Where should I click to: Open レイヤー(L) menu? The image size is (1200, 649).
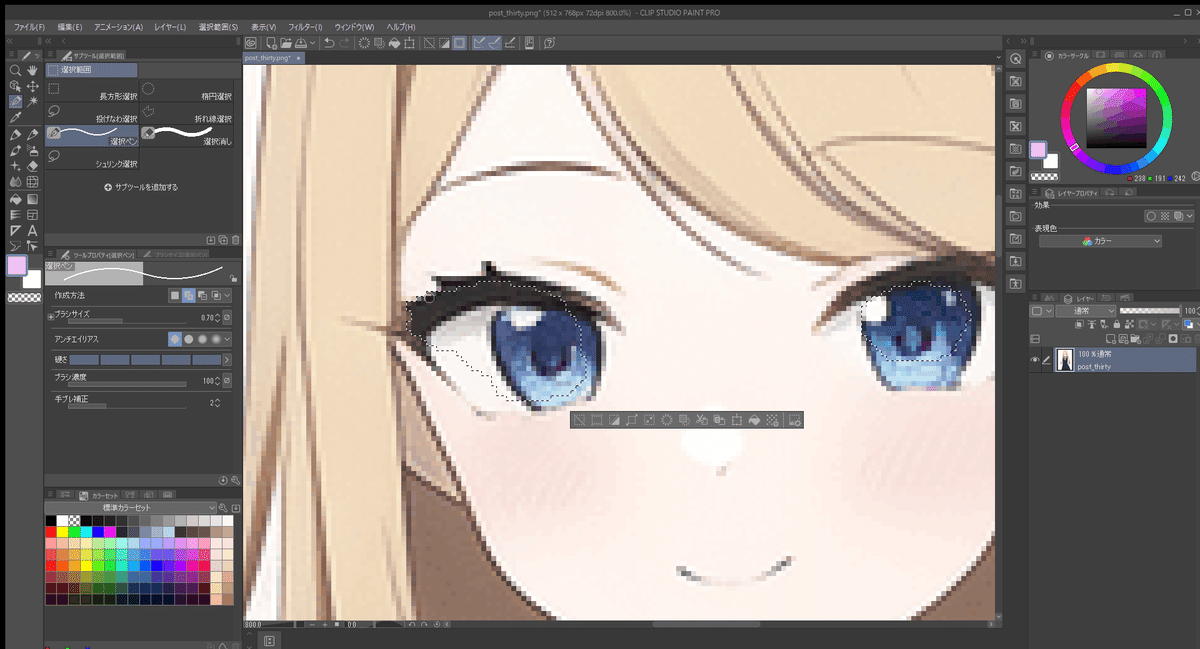[x=169, y=26]
